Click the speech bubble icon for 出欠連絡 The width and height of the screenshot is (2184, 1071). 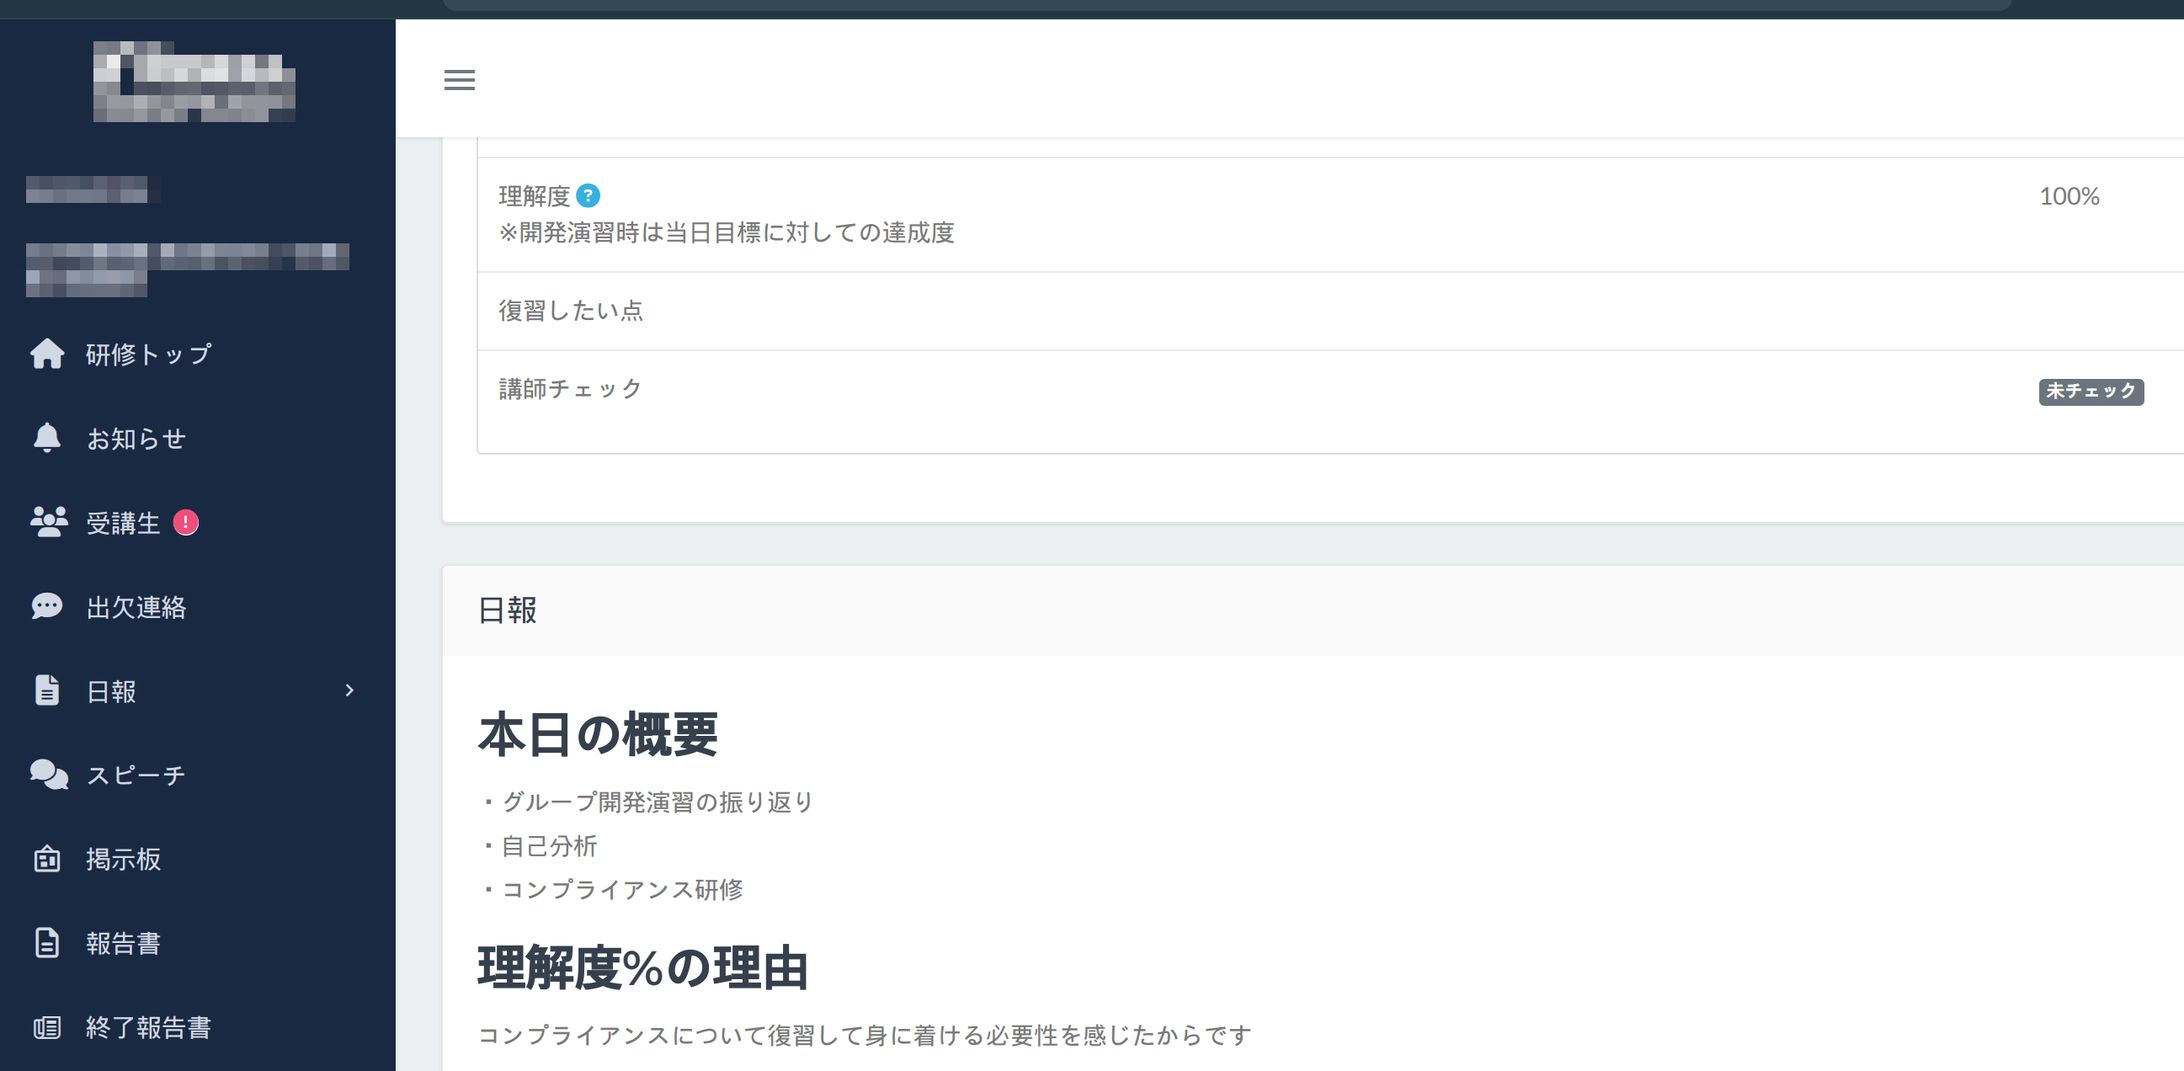(x=47, y=606)
